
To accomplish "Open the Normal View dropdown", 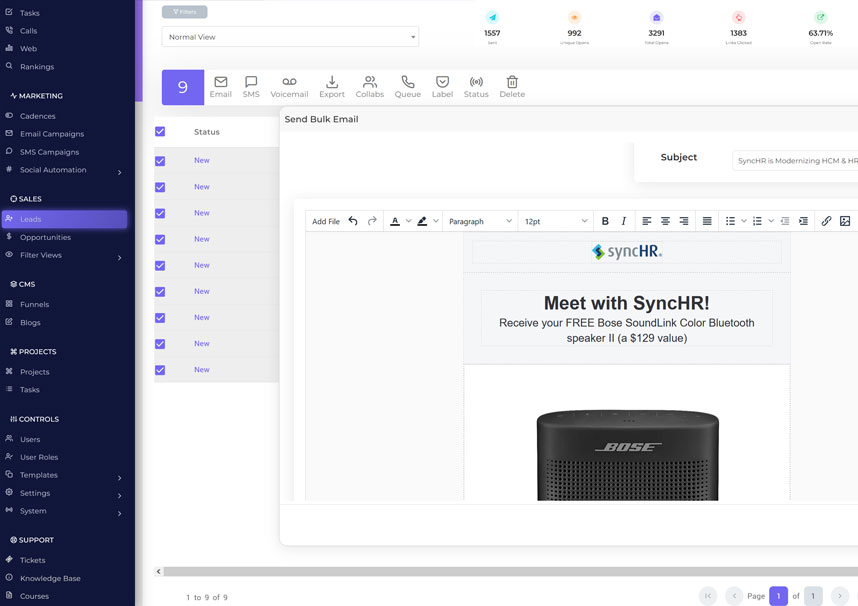I will point(290,37).
